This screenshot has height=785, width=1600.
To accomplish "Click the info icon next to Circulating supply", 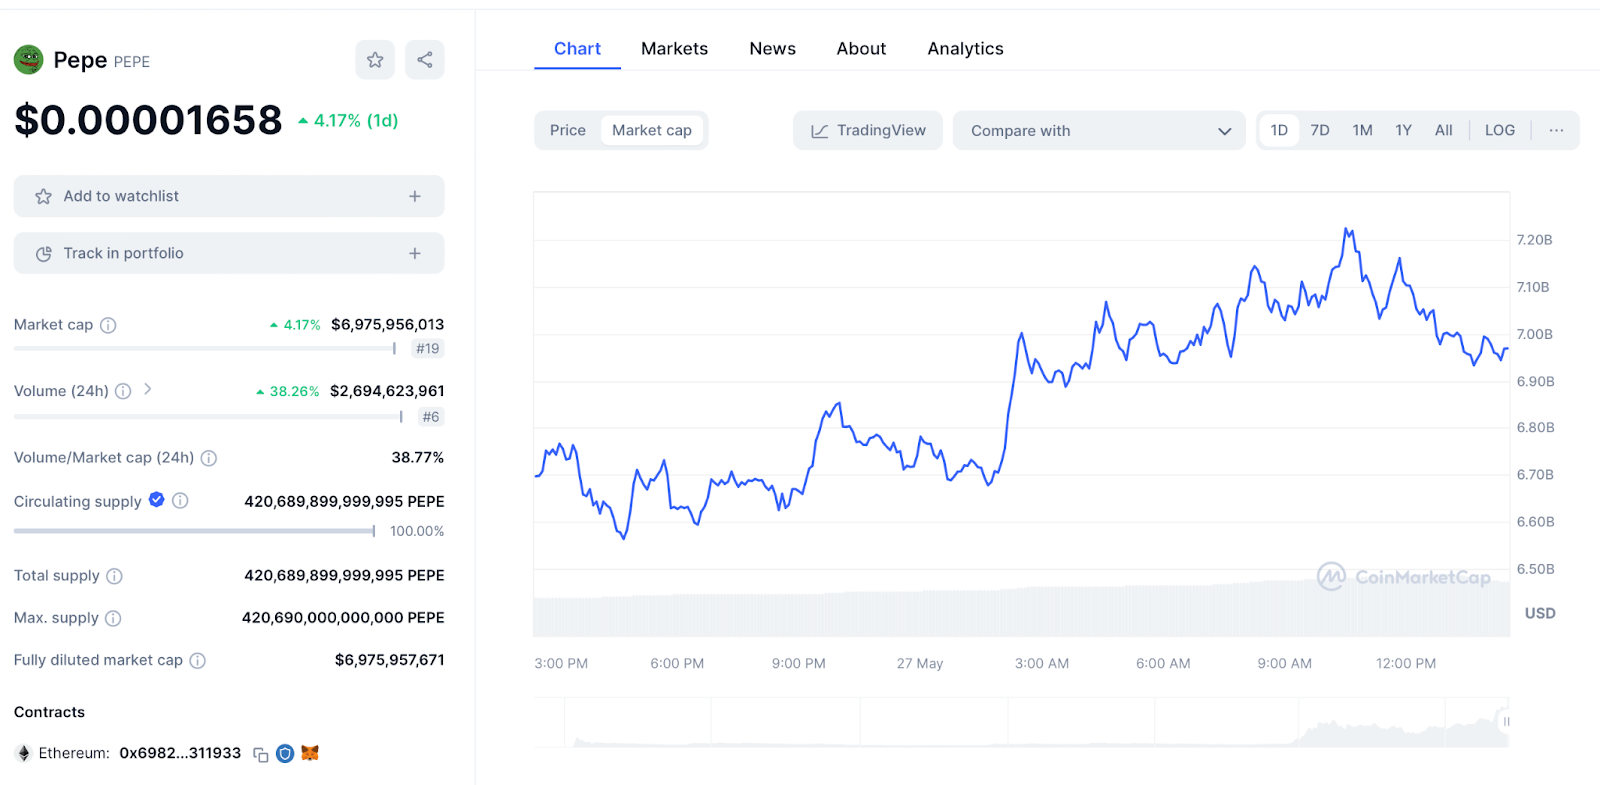I will 180,501.
